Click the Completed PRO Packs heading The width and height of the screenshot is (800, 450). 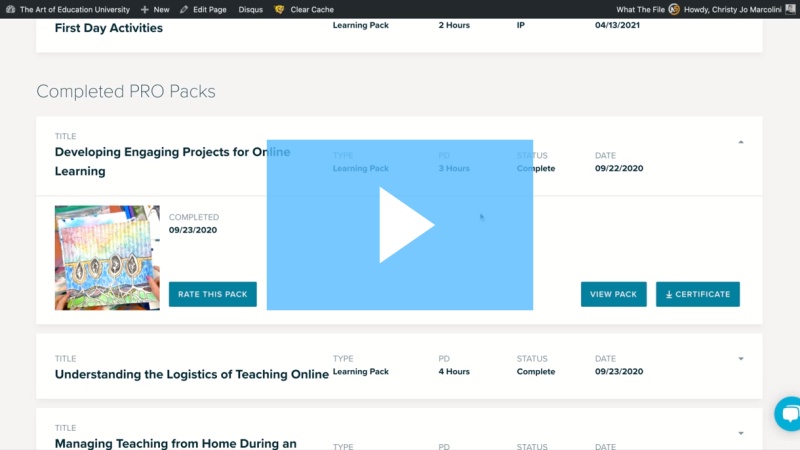(x=126, y=91)
